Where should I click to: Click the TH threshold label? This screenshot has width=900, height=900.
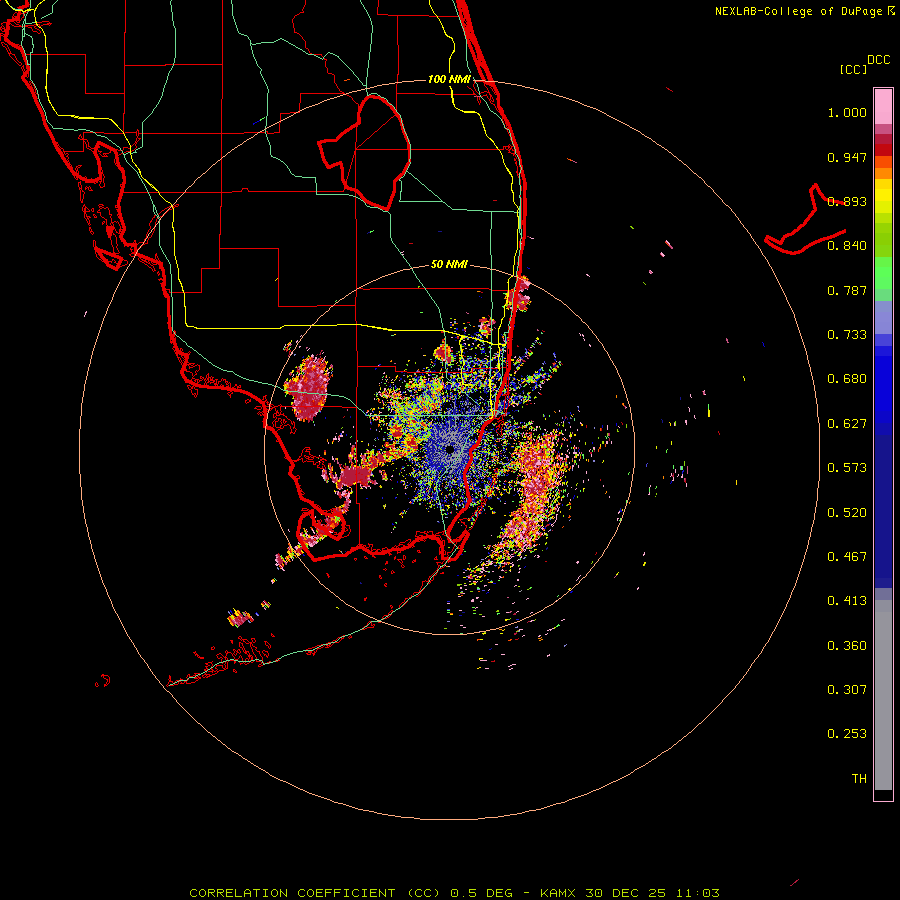pos(859,779)
